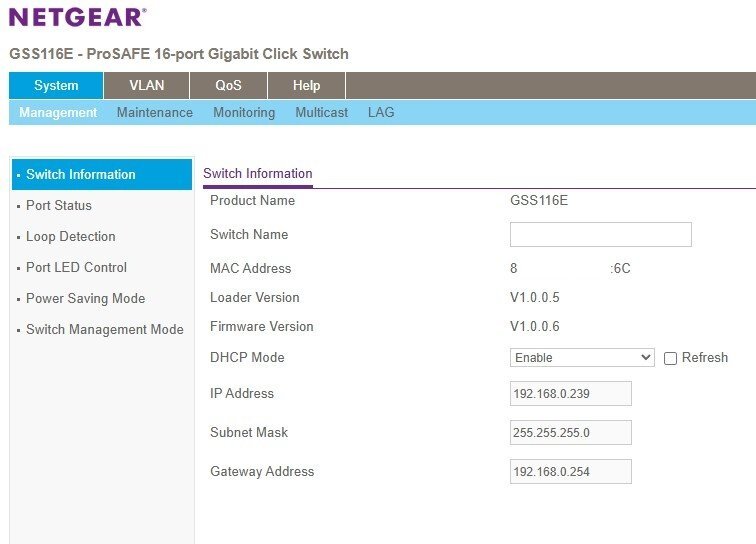Image resolution: width=756 pixels, height=544 pixels.
Task: Open the Monitoring submenu
Action: [x=244, y=112]
